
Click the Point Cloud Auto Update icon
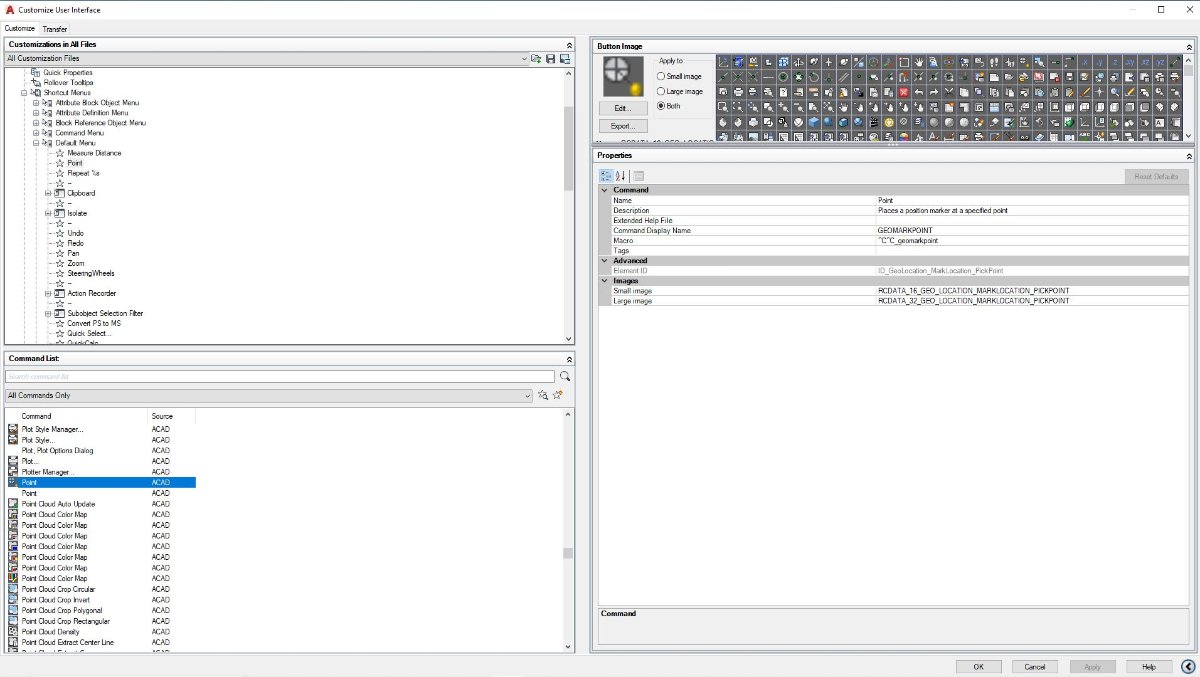[13, 504]
